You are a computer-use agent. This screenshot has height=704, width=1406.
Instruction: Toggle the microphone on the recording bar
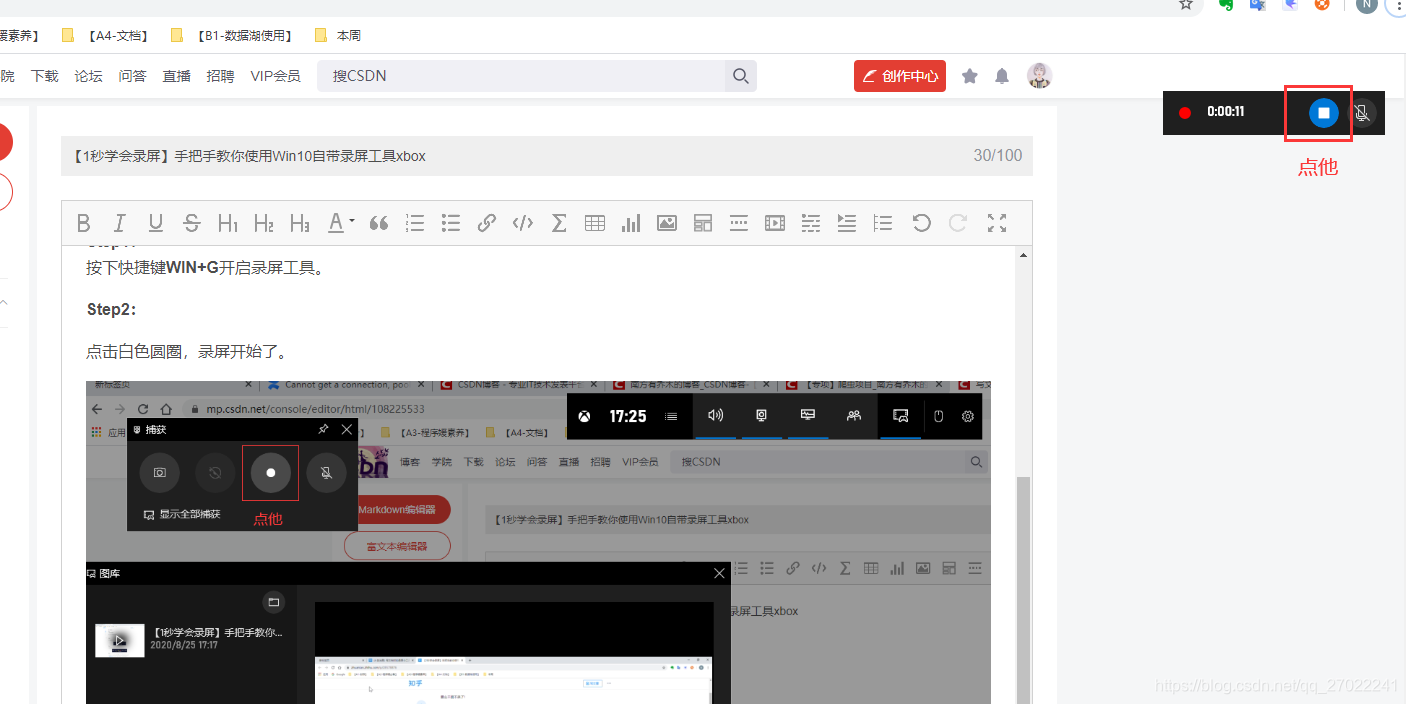[x=1362, y=113]
